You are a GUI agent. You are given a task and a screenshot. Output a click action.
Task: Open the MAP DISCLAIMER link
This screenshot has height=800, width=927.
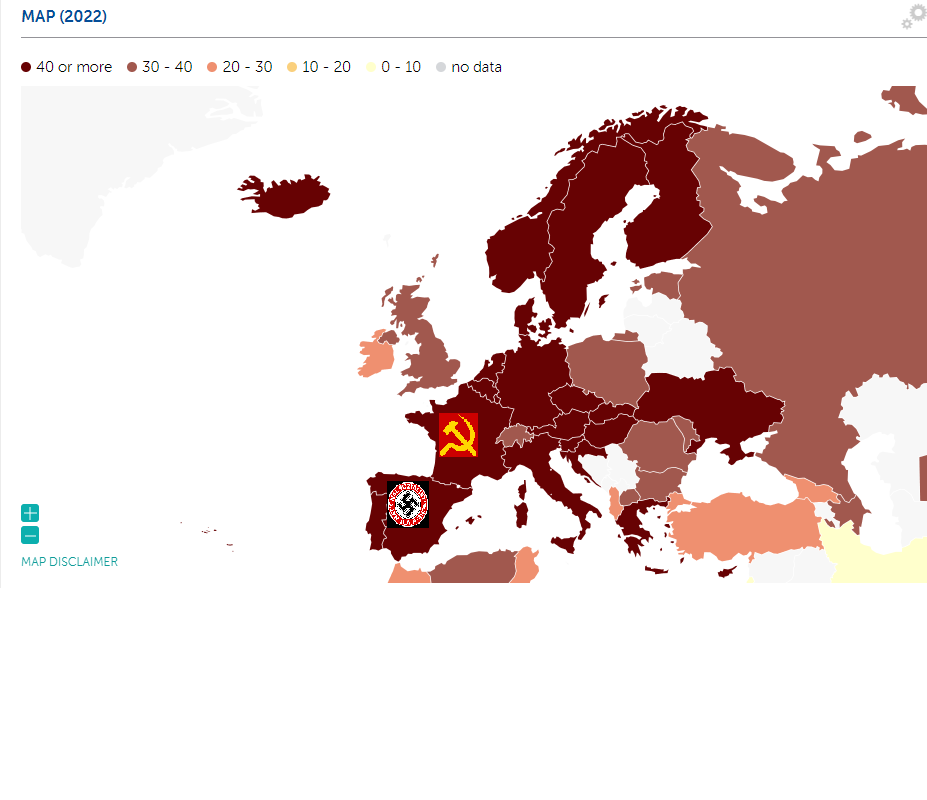[x=69, y=562]
